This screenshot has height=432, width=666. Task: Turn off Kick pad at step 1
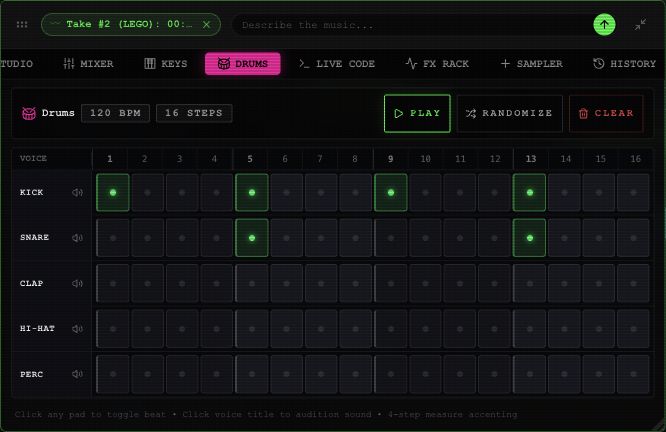[x=113, y=192]
